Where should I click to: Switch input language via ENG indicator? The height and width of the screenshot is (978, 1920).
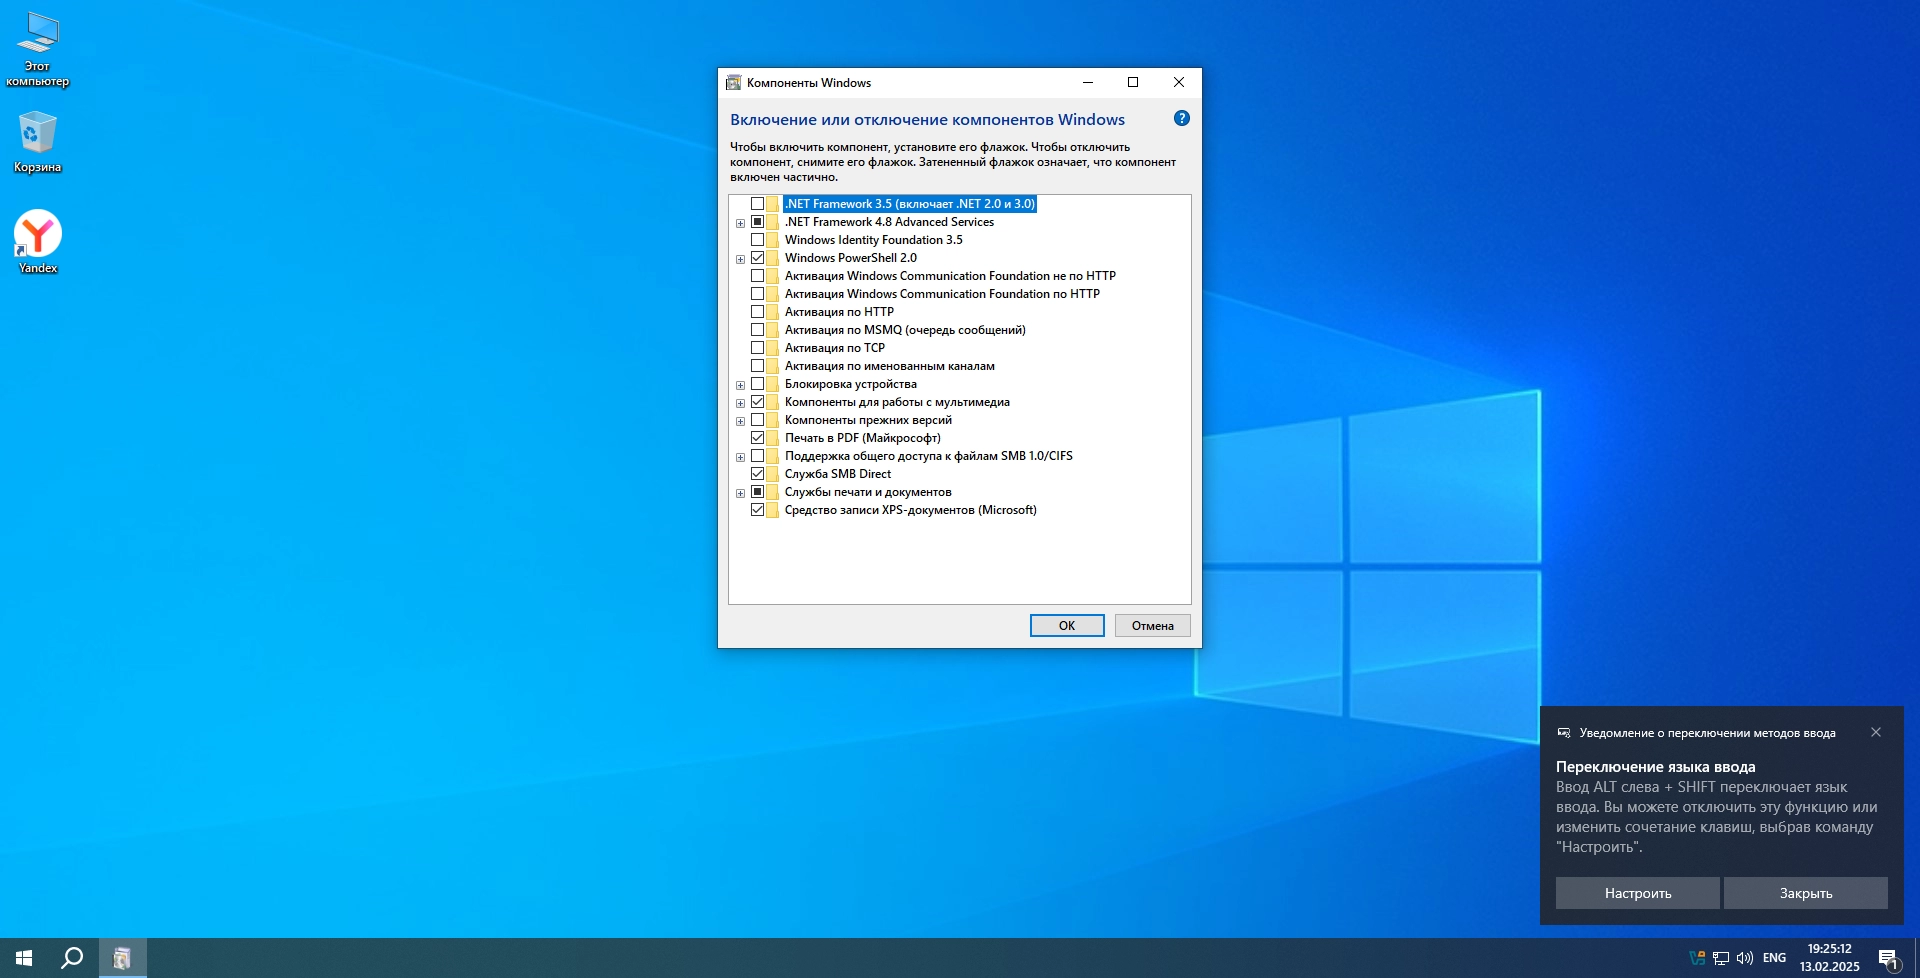pyautogui.click(x=1774, y=958)
